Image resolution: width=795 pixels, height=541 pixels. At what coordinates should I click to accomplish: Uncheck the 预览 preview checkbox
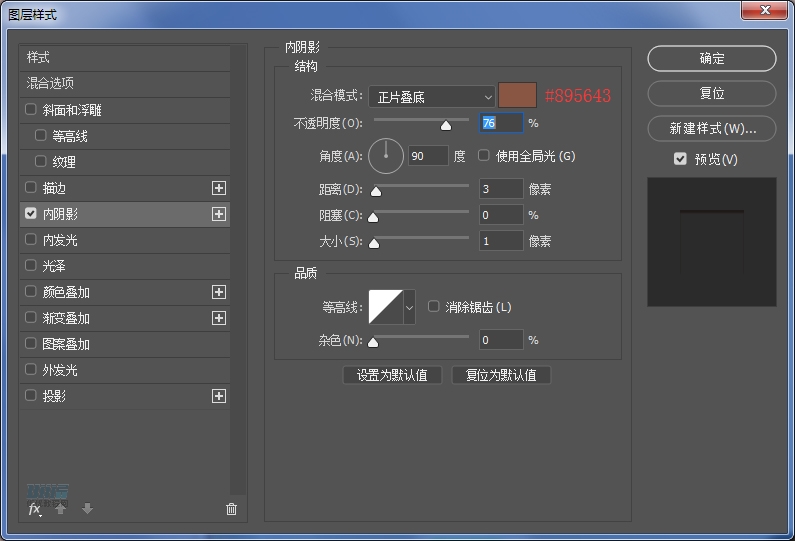coord(680,159)
